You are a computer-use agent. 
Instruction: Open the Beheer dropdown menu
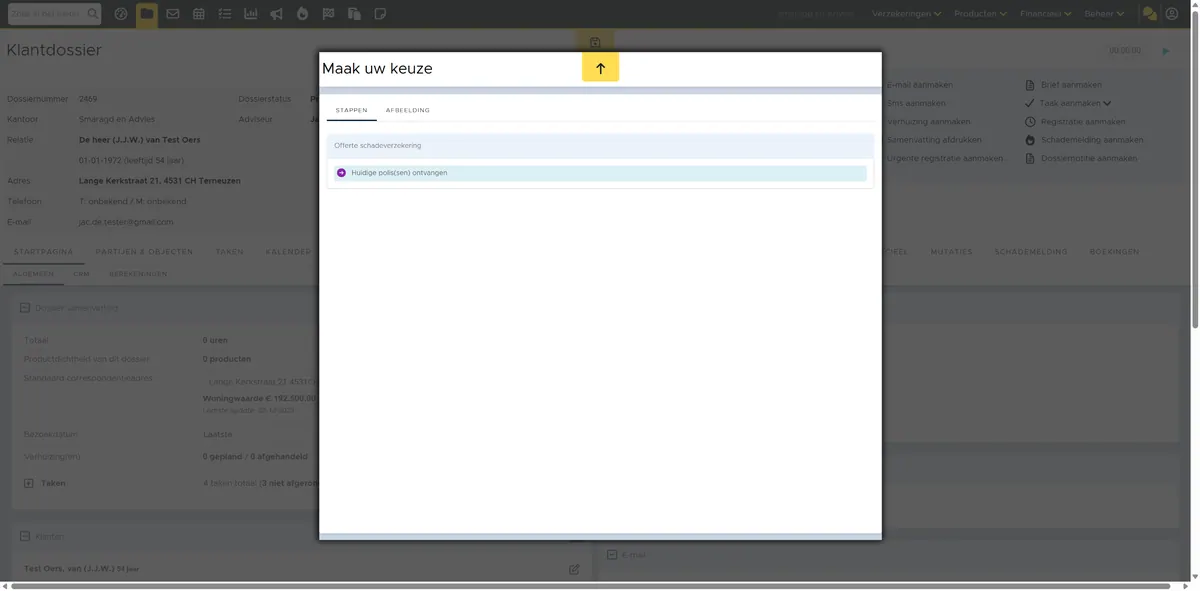coord(1105,14)
